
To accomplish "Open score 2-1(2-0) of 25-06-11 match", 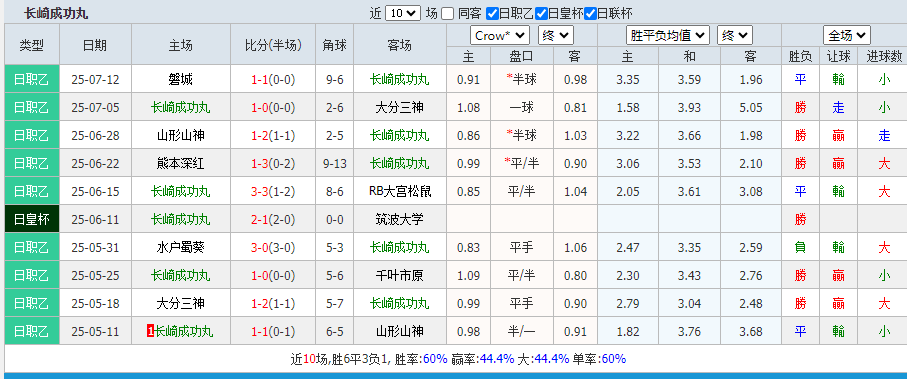I will click(273, 219).
